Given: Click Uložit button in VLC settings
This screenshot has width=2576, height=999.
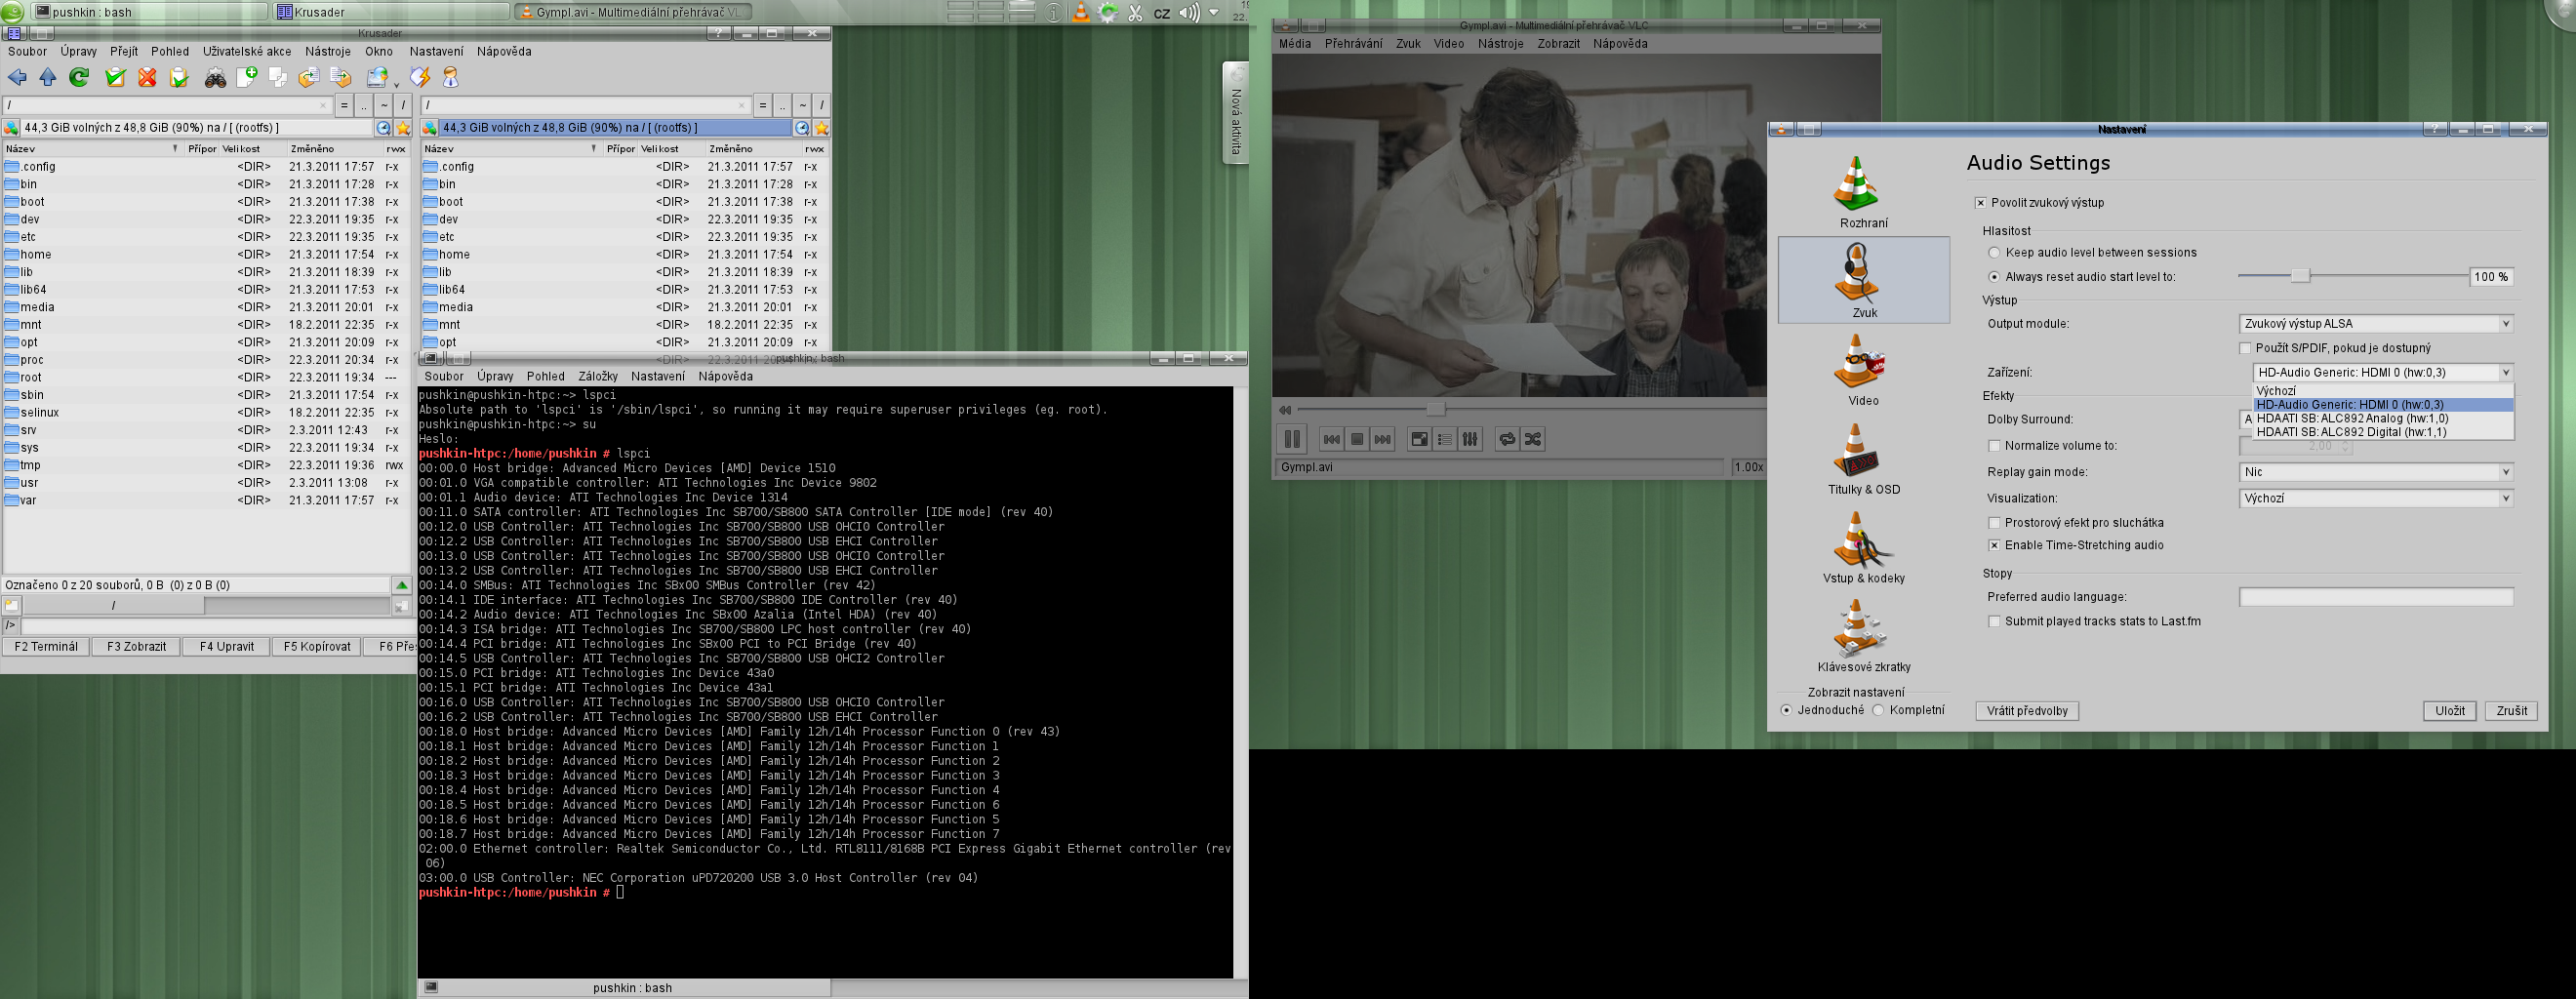Looking at the screenshot, I should click(x=2449, y=711).
